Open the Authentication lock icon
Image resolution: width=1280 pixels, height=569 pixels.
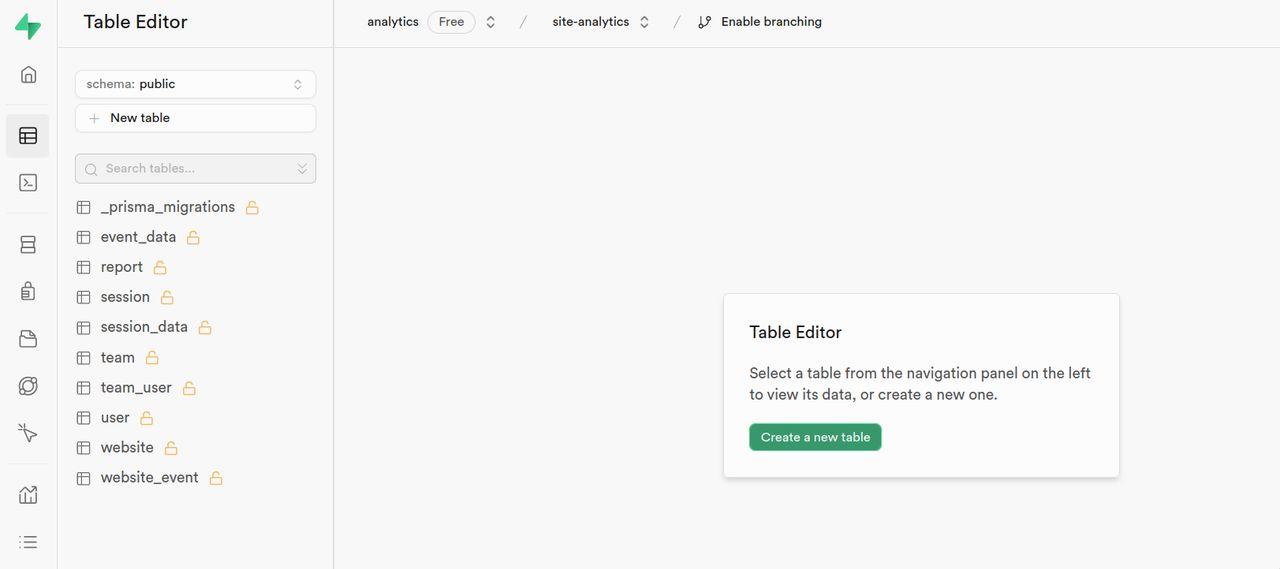(x=28, y=291)
